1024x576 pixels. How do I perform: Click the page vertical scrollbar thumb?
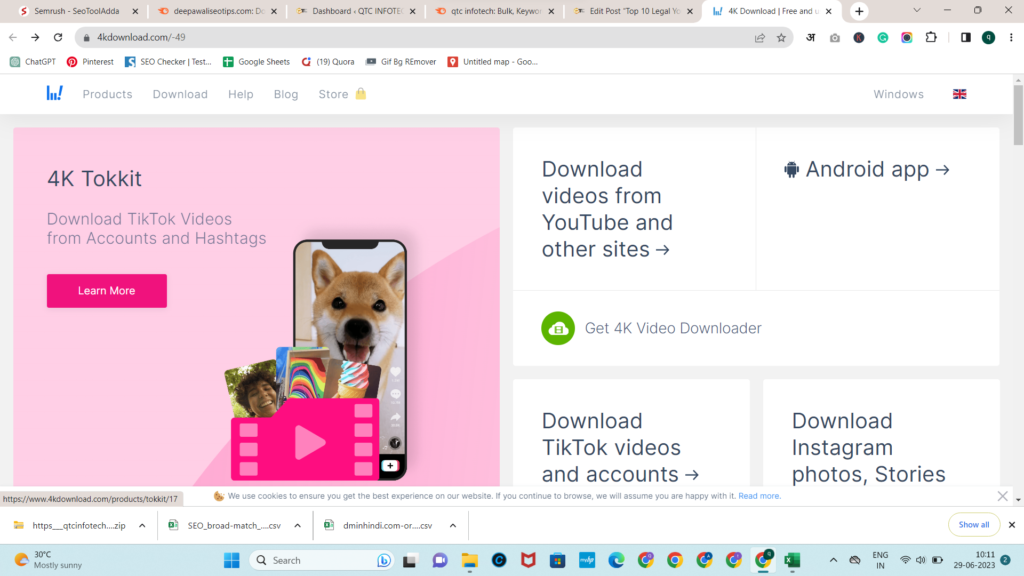(1018, 115)
